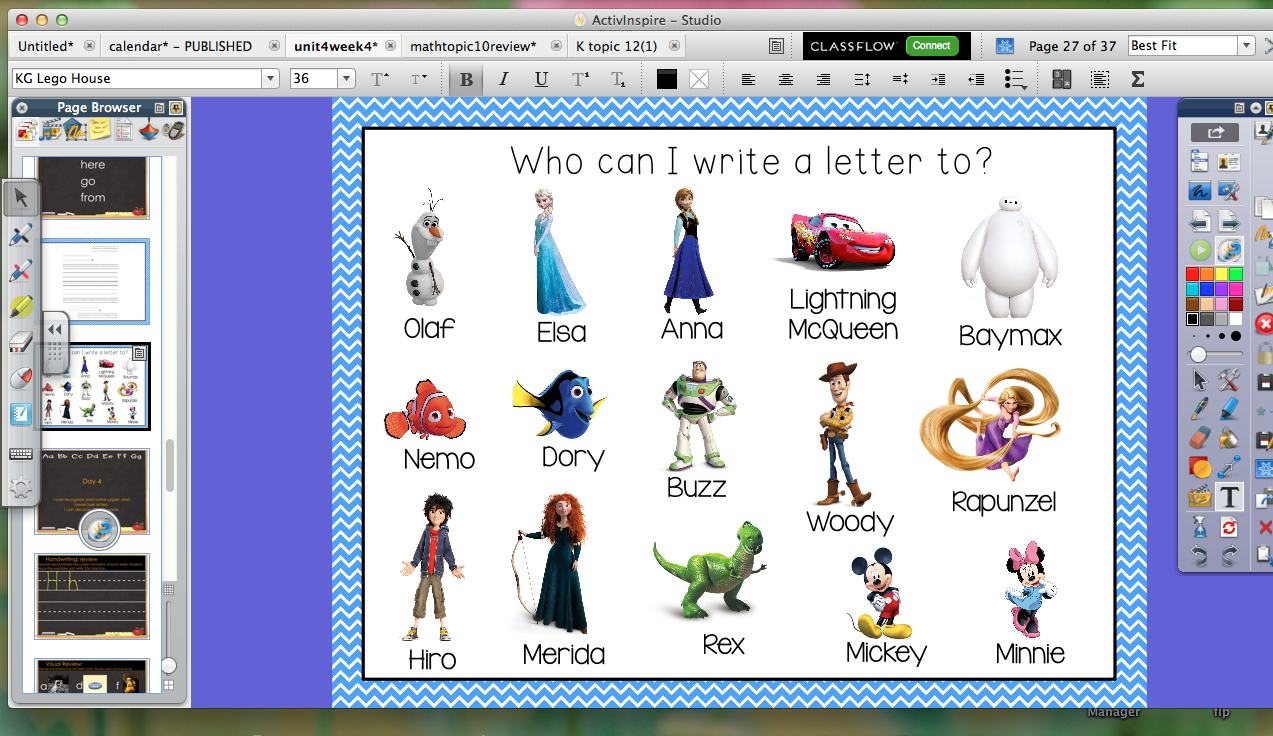
Task: Click the select all text icon
Action: [1100, 79]
